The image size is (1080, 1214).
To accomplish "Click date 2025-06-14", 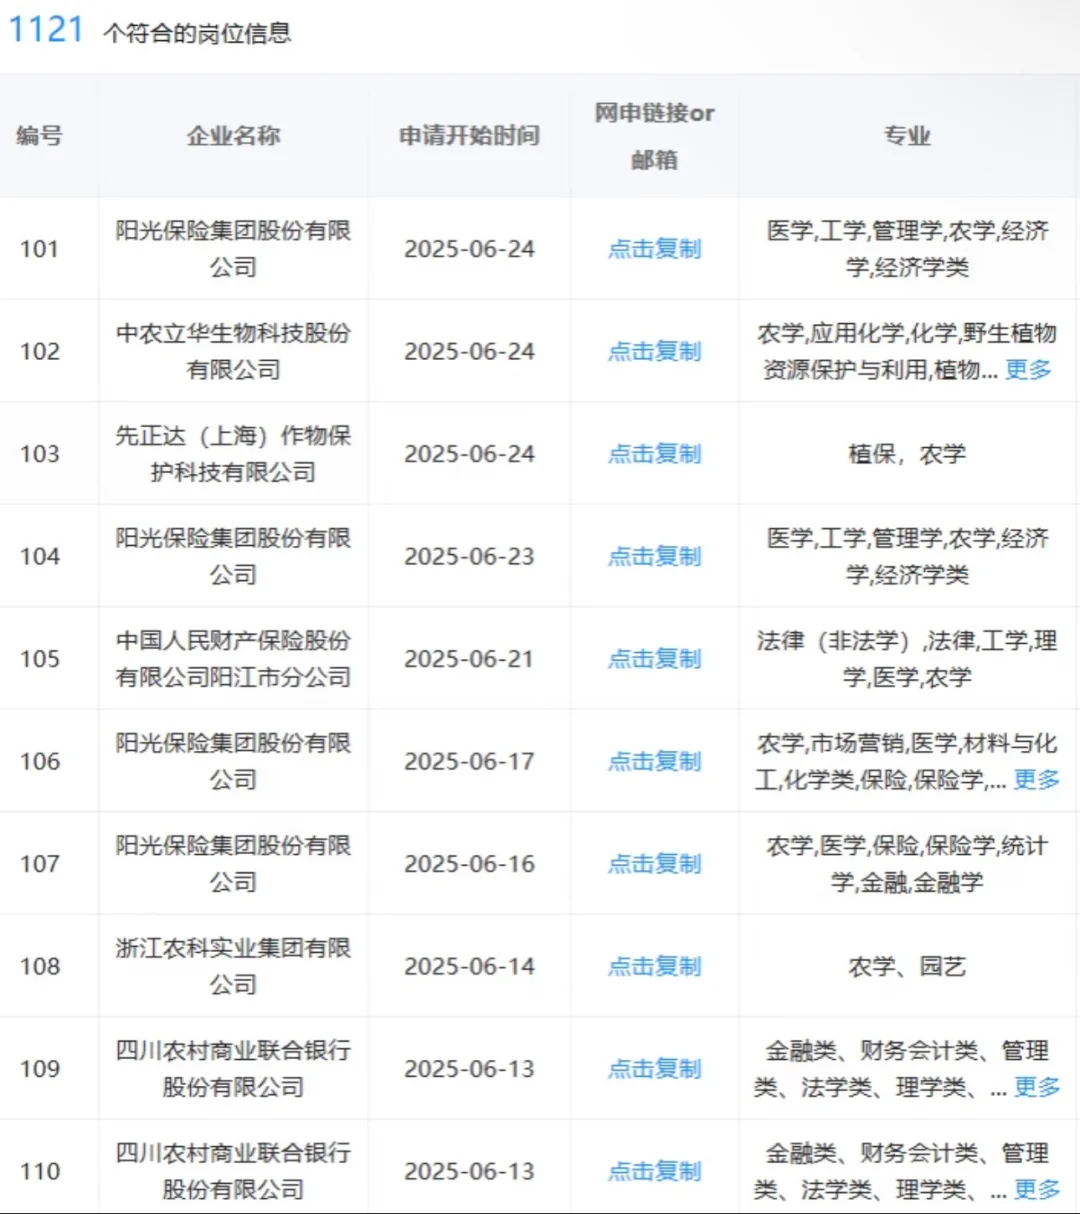I will pyautogui.click(x=469, y=967).
